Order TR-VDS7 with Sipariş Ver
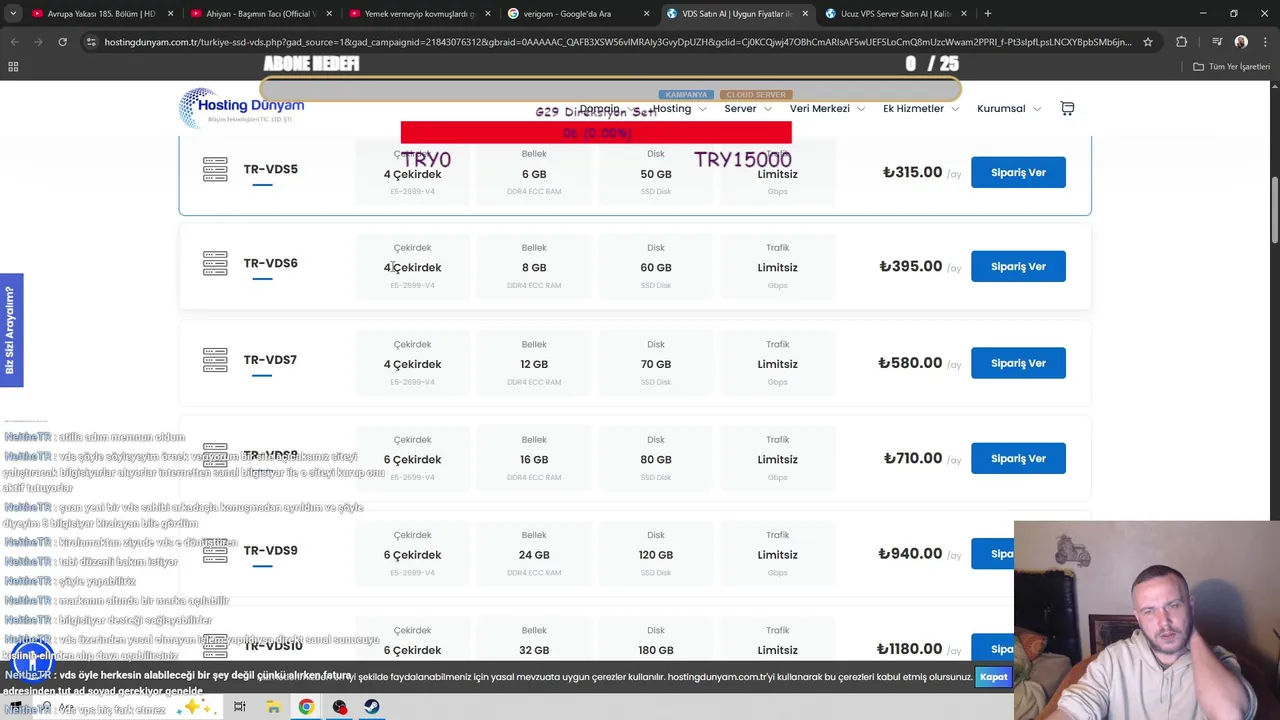The height and width of the screenshot is (720, 1280). tap(1018, 363)
